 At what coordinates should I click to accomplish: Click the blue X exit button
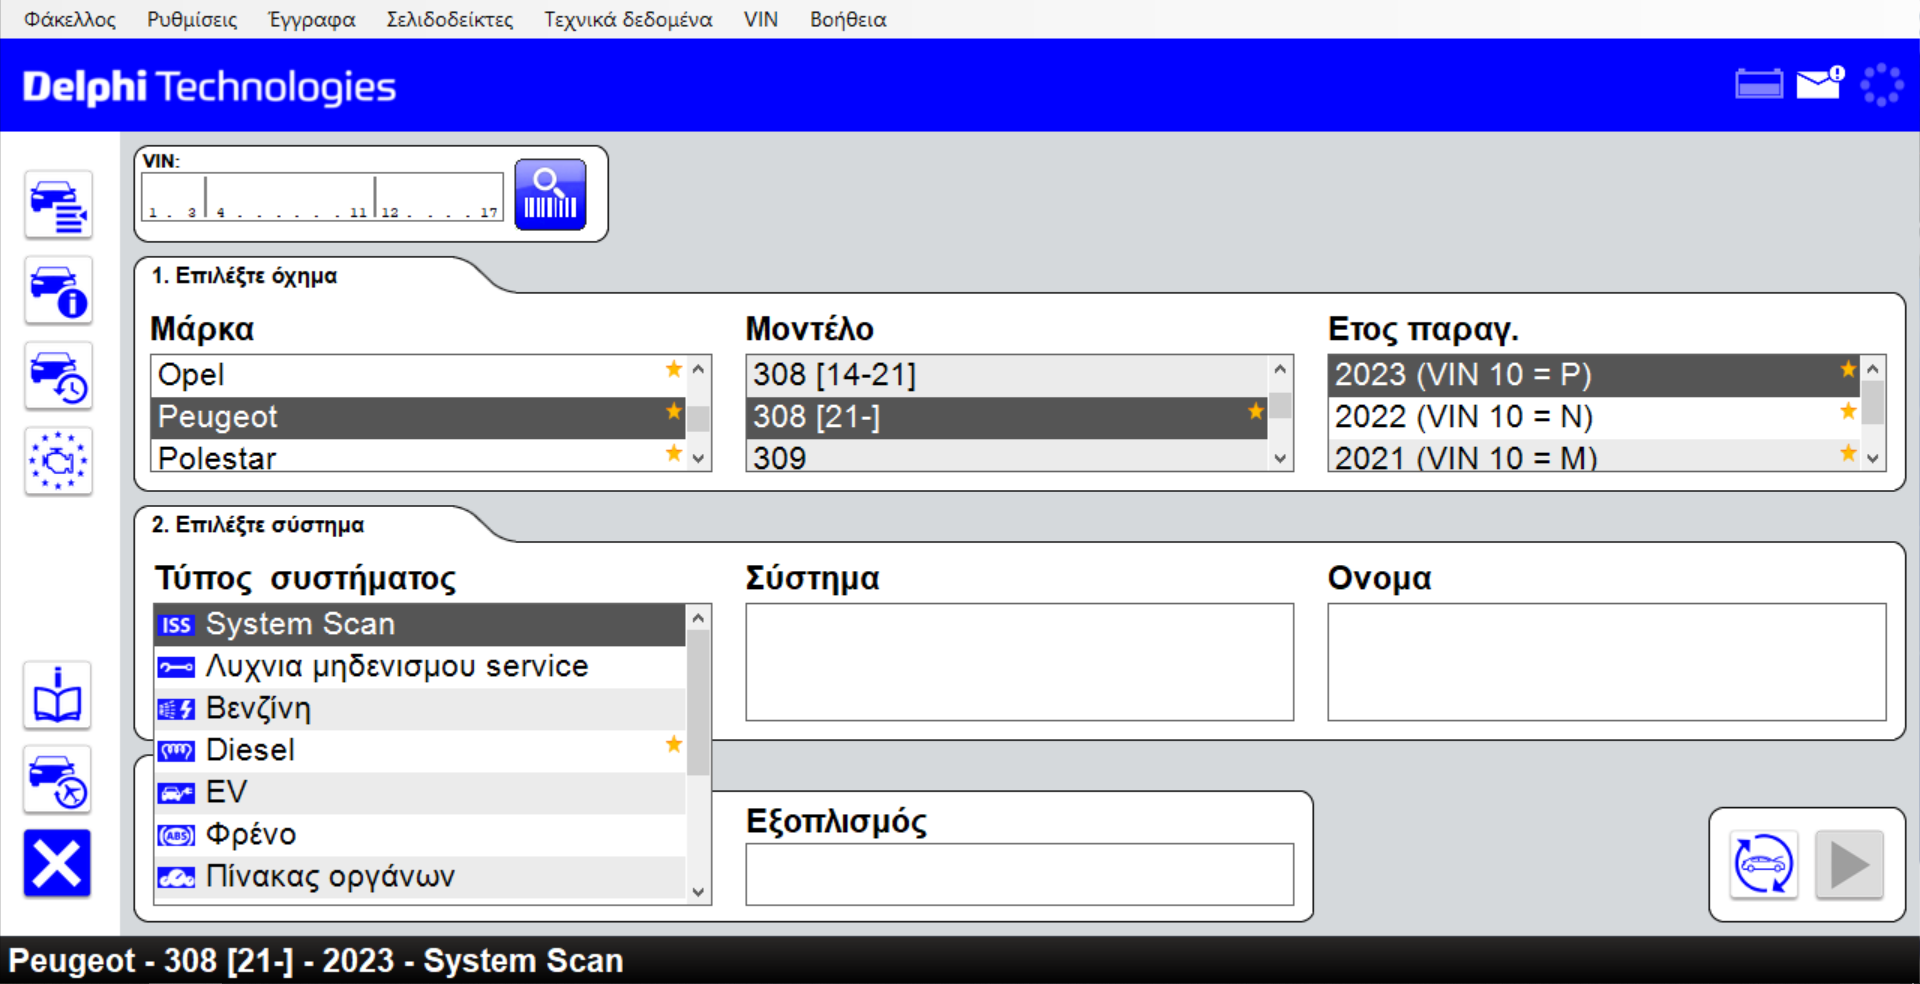coord(57,863)
